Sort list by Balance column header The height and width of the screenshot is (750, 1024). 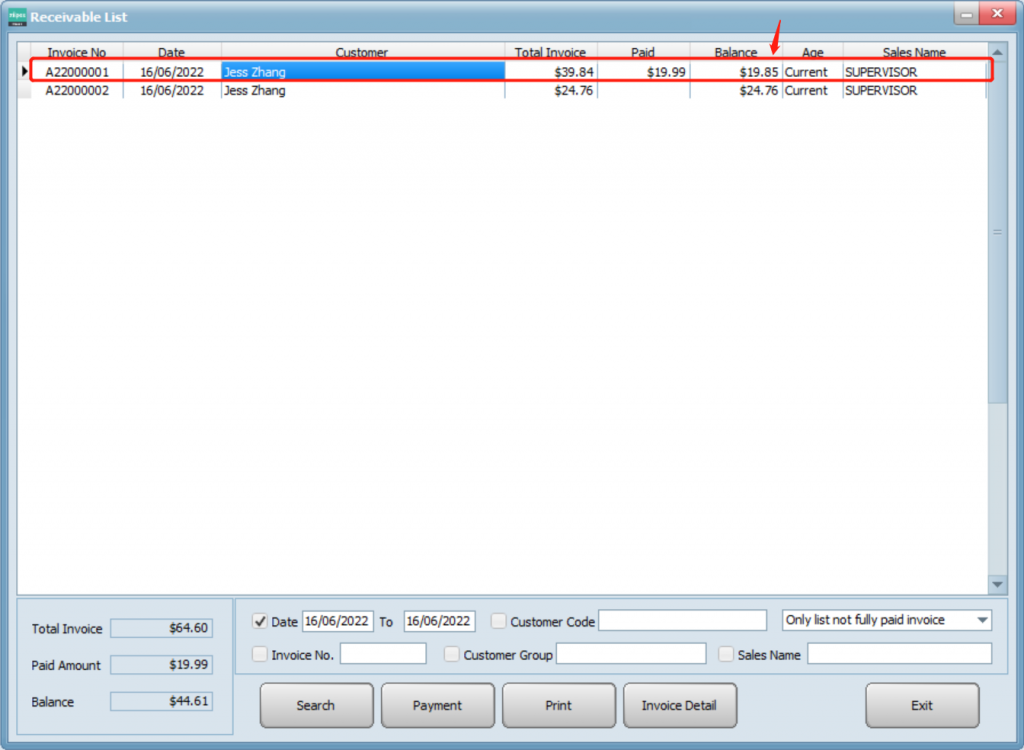click(735, 52)
